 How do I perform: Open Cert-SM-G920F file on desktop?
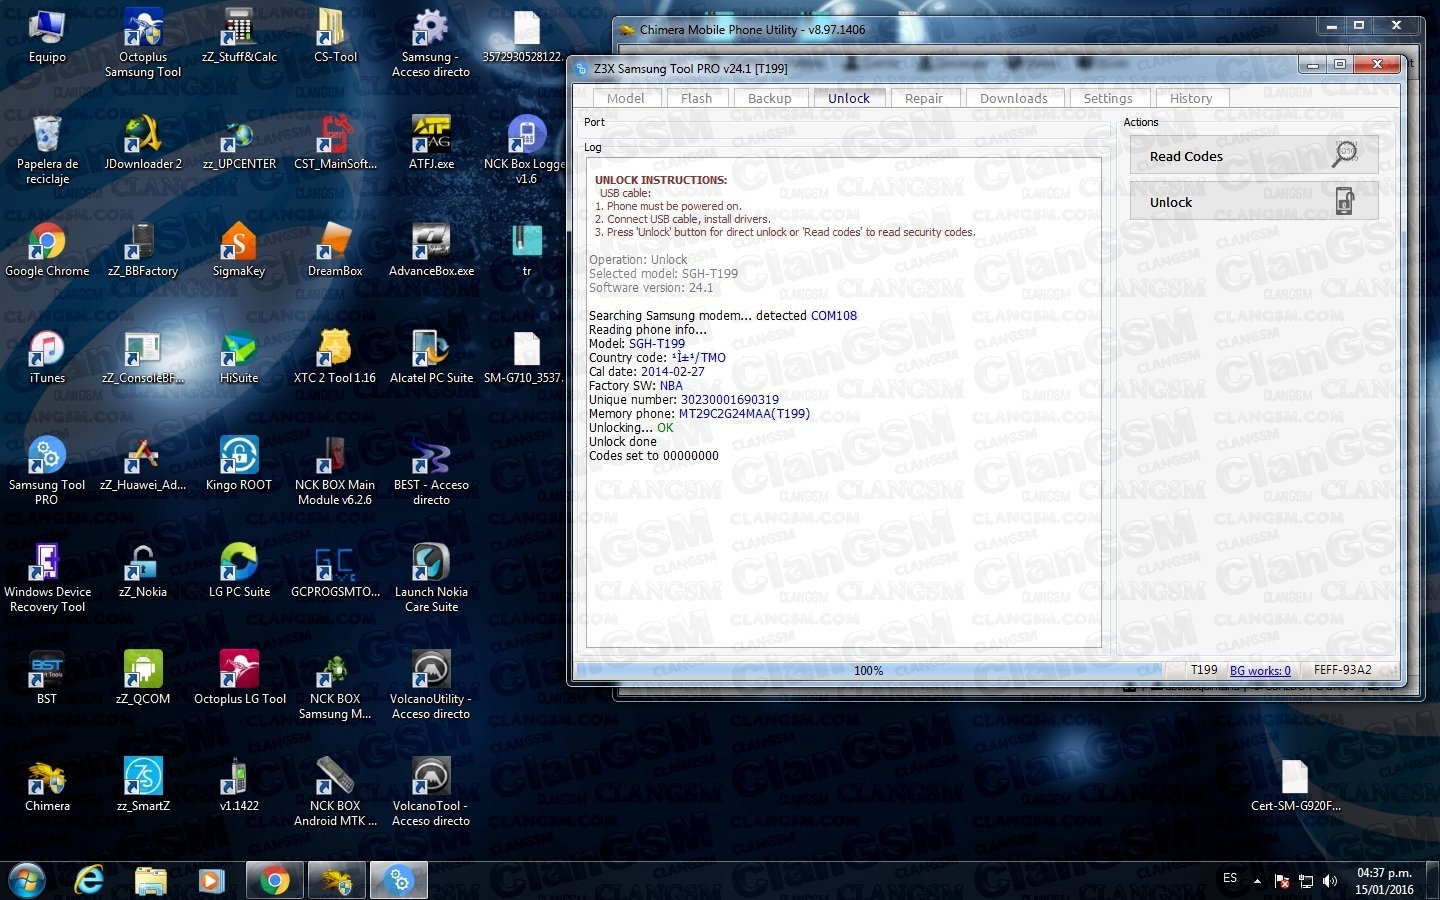(x=1295, y=785)
